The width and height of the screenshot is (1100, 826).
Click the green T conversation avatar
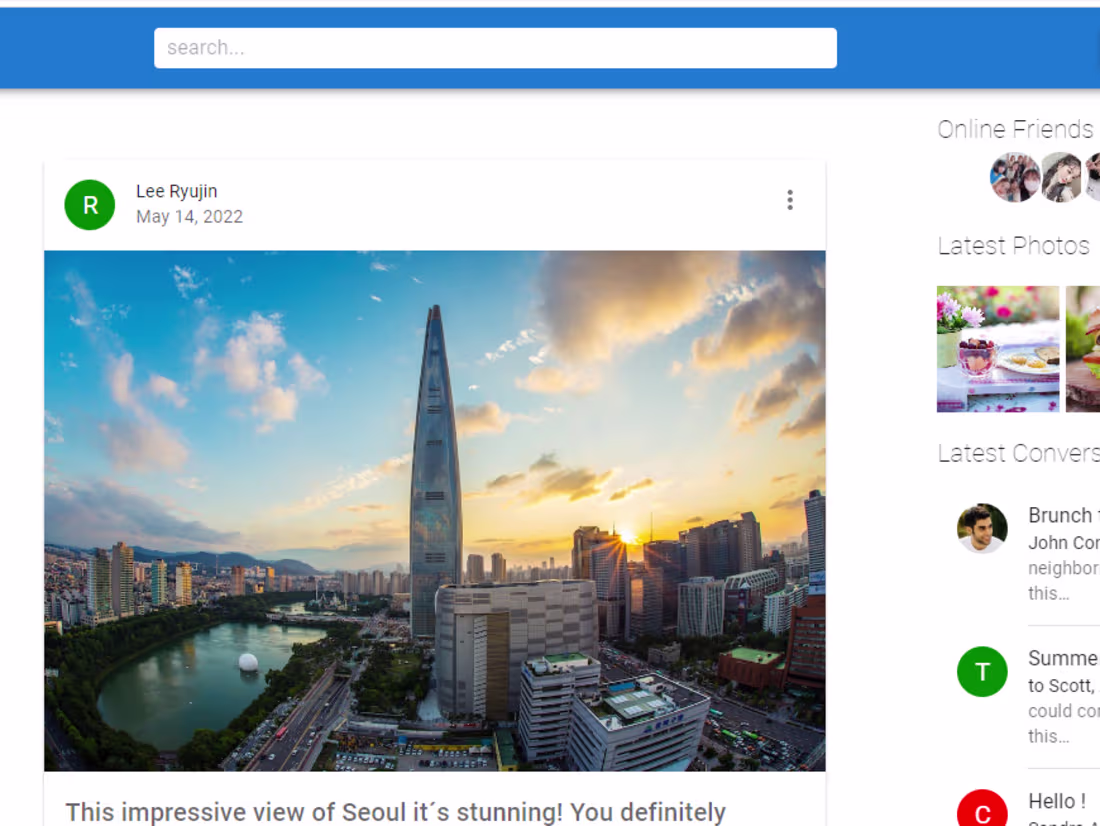point(982,672)
